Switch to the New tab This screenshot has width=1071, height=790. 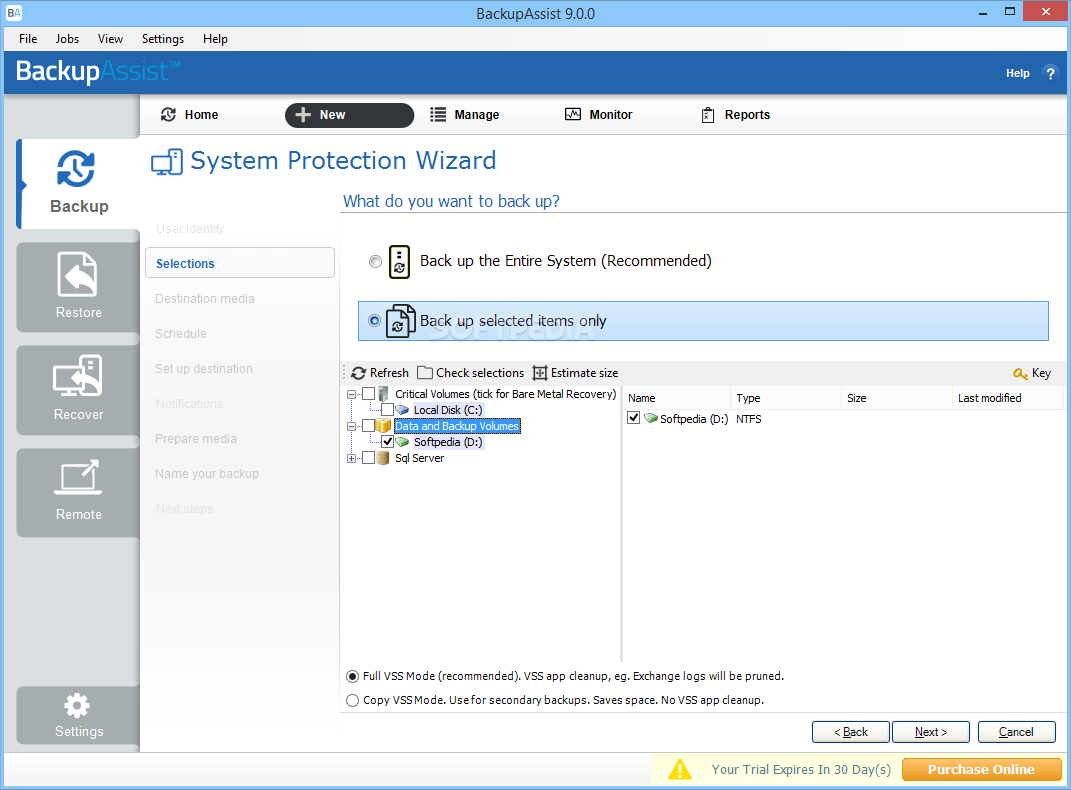(349, 115)
